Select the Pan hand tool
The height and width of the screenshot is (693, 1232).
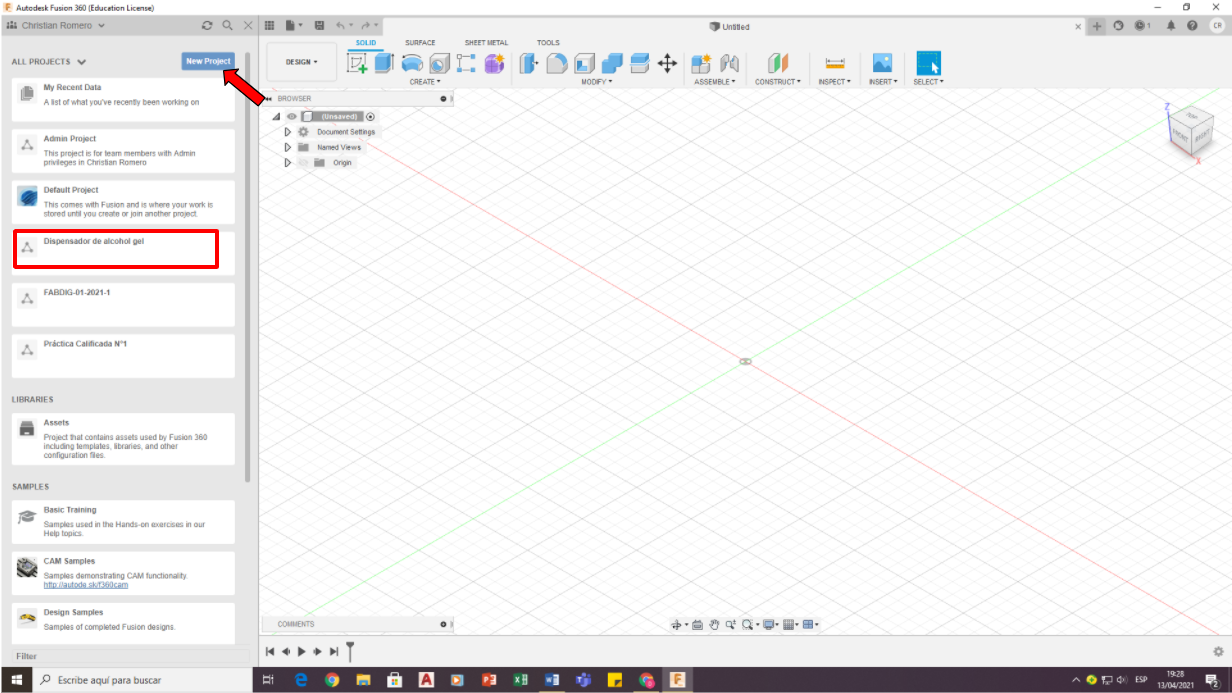pos(715,625)
